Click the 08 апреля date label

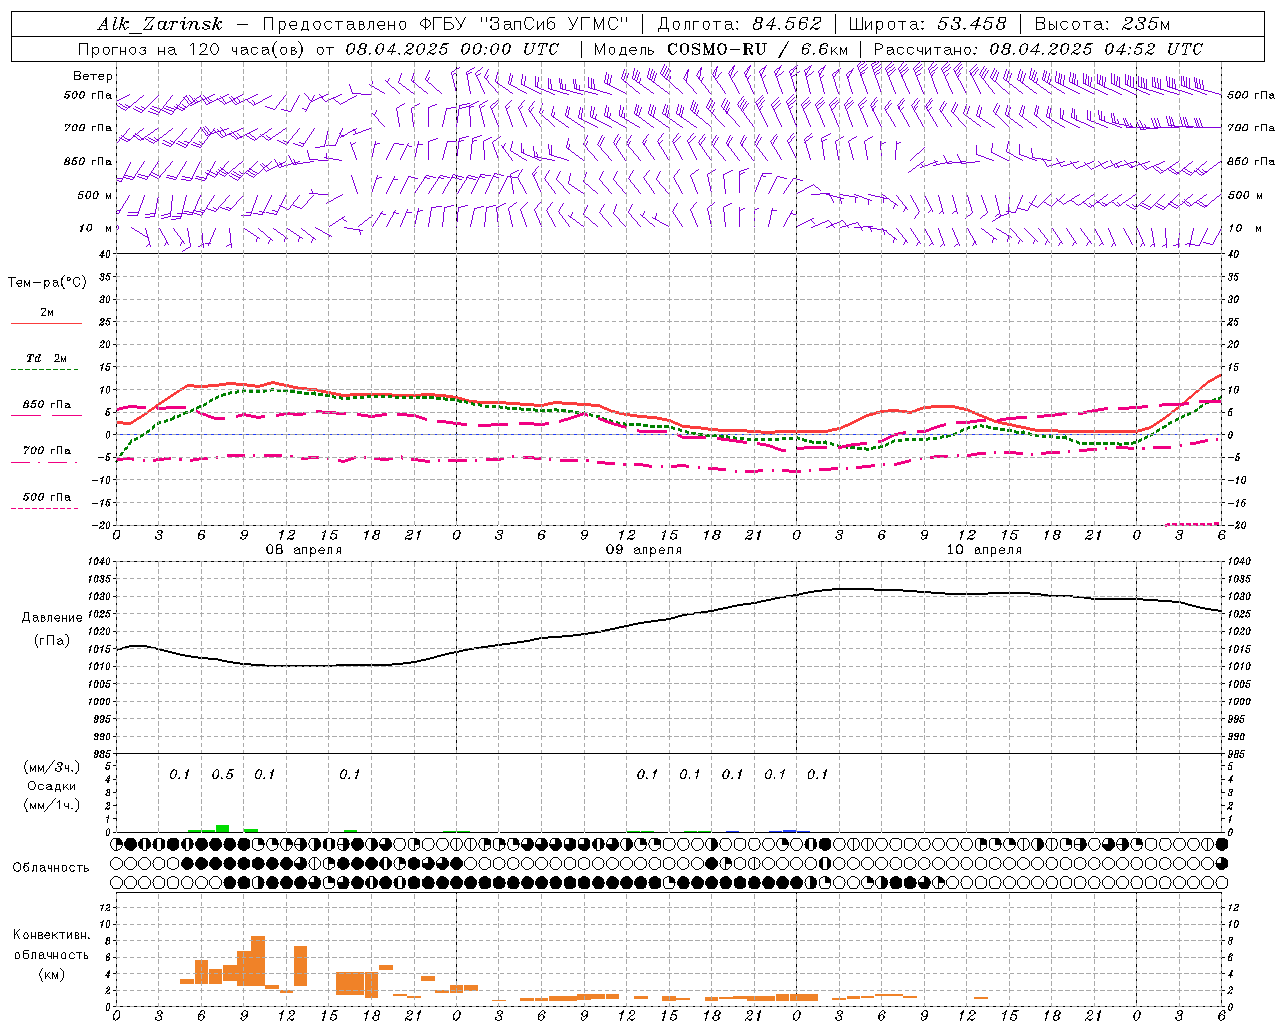[303, 550]
